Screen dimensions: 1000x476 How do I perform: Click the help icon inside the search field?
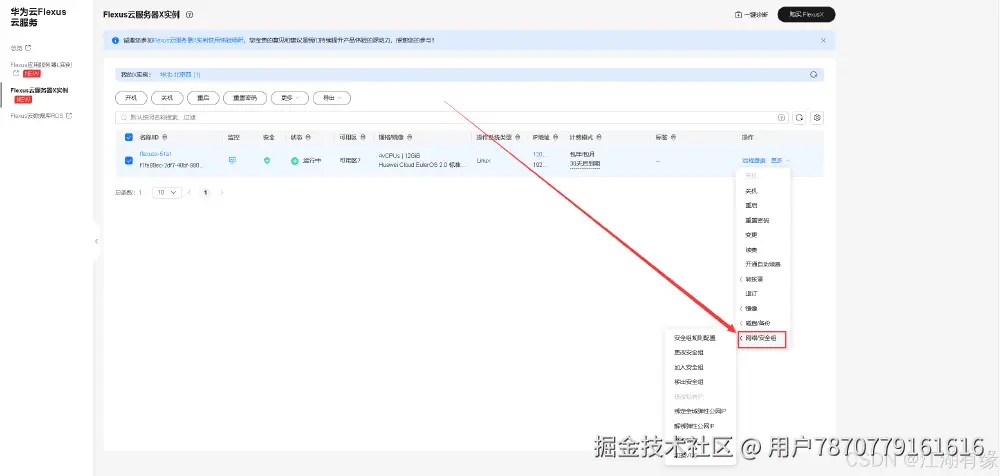(x=781, y=117)
